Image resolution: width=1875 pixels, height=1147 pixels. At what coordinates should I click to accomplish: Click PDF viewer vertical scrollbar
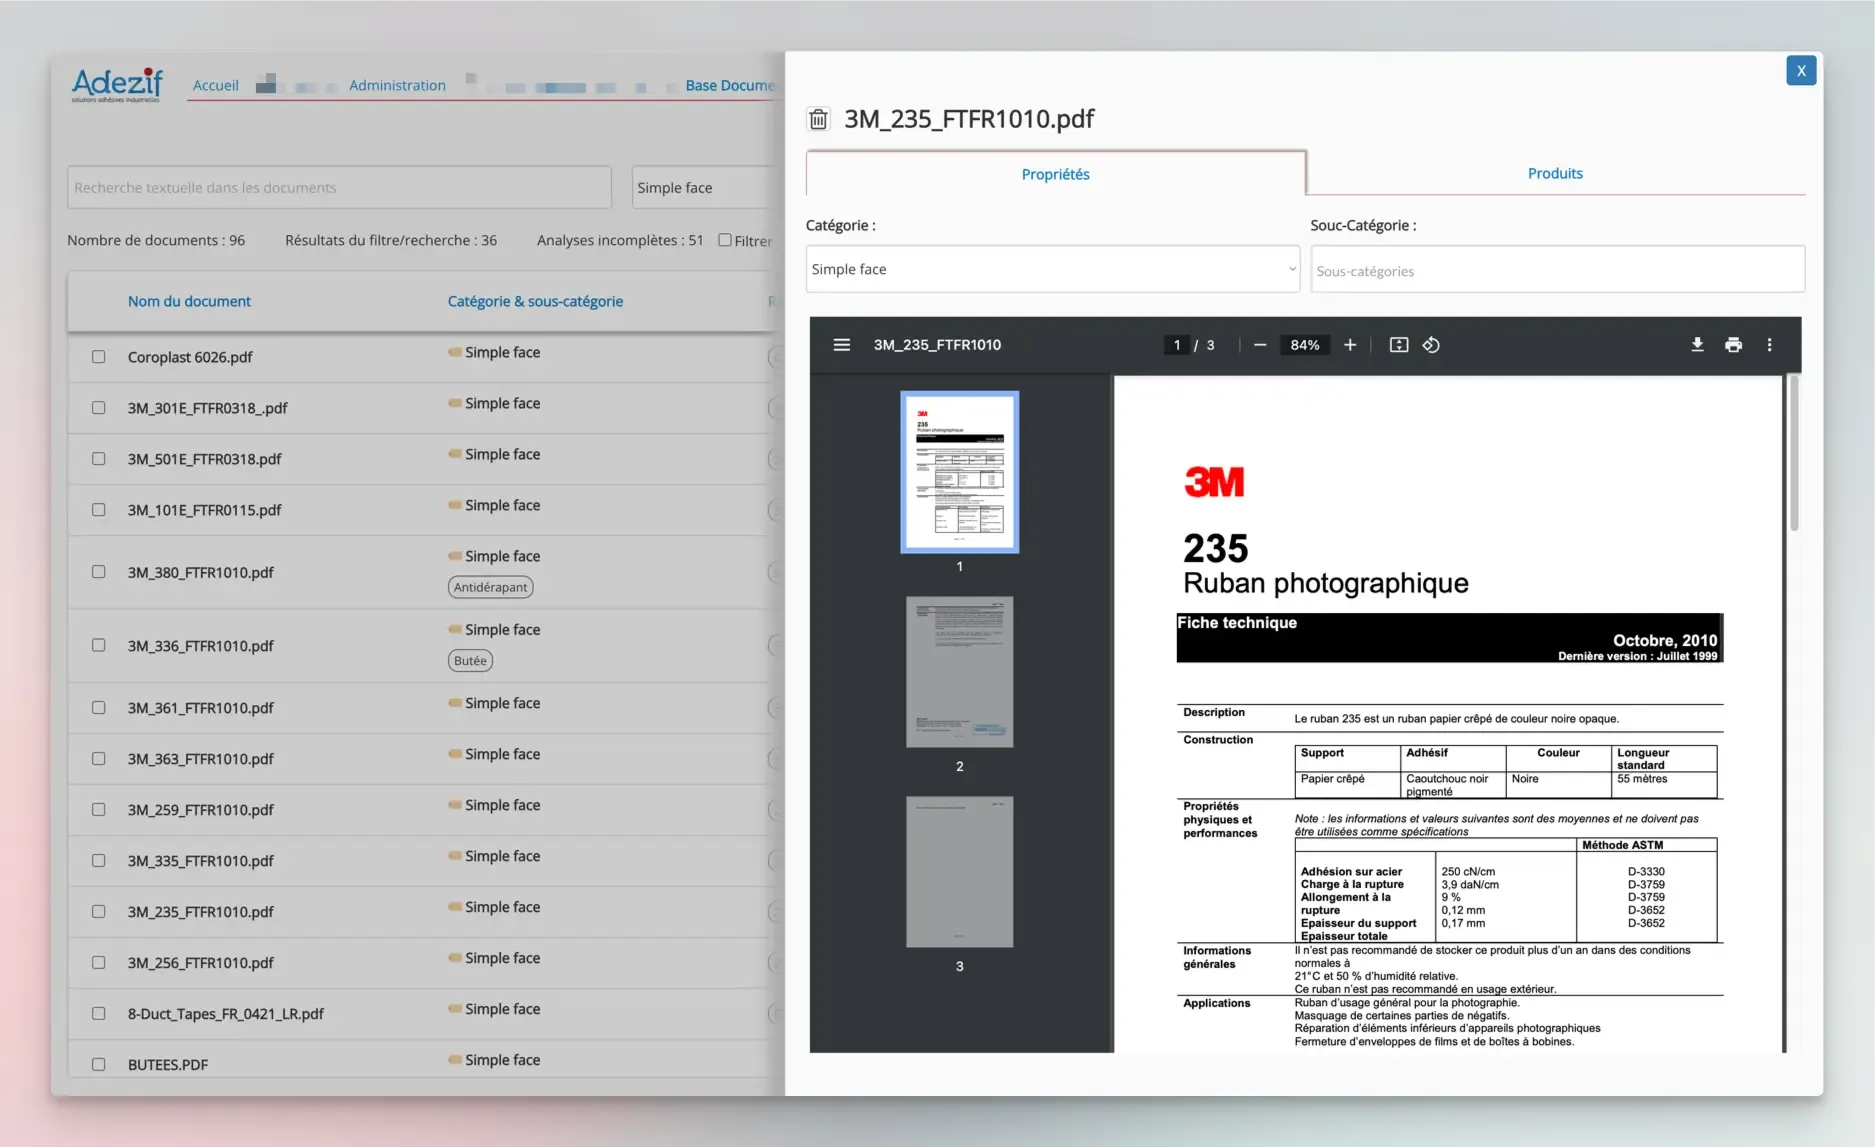1794,453
